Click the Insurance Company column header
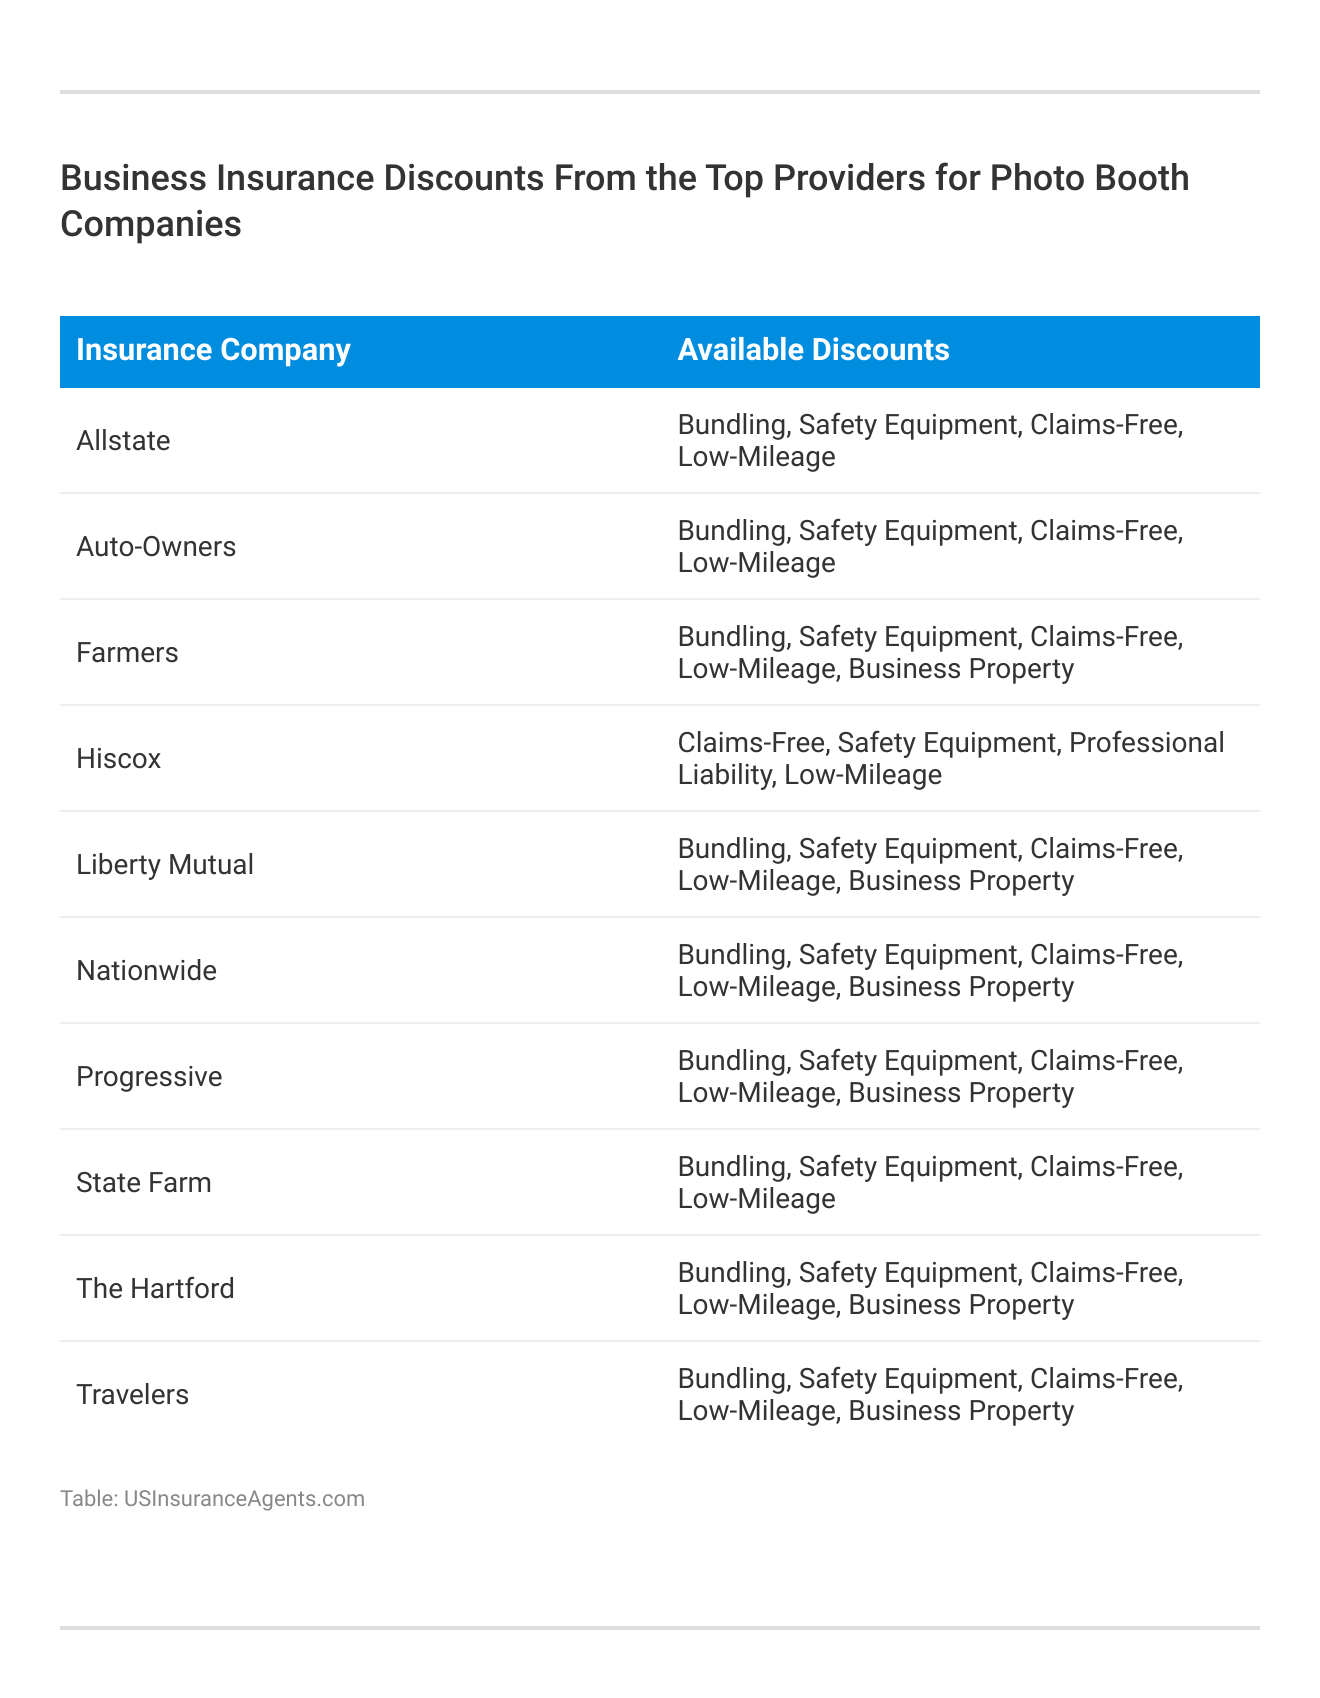The width and height of the screenshot is (1320, 1698). click(x=213, y=350)
